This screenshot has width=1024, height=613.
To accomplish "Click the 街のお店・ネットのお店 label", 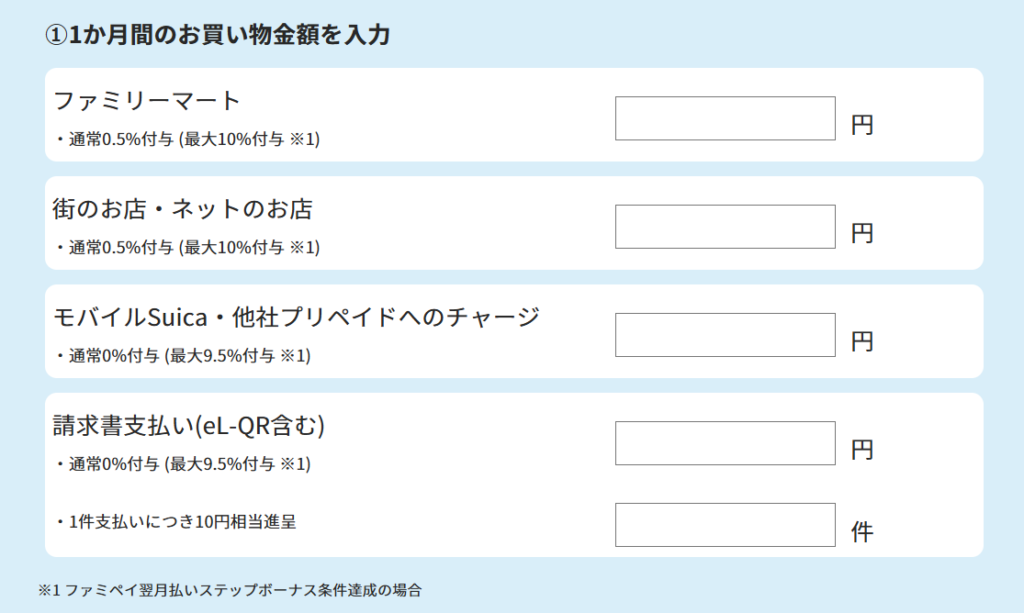I will point(182,209).
